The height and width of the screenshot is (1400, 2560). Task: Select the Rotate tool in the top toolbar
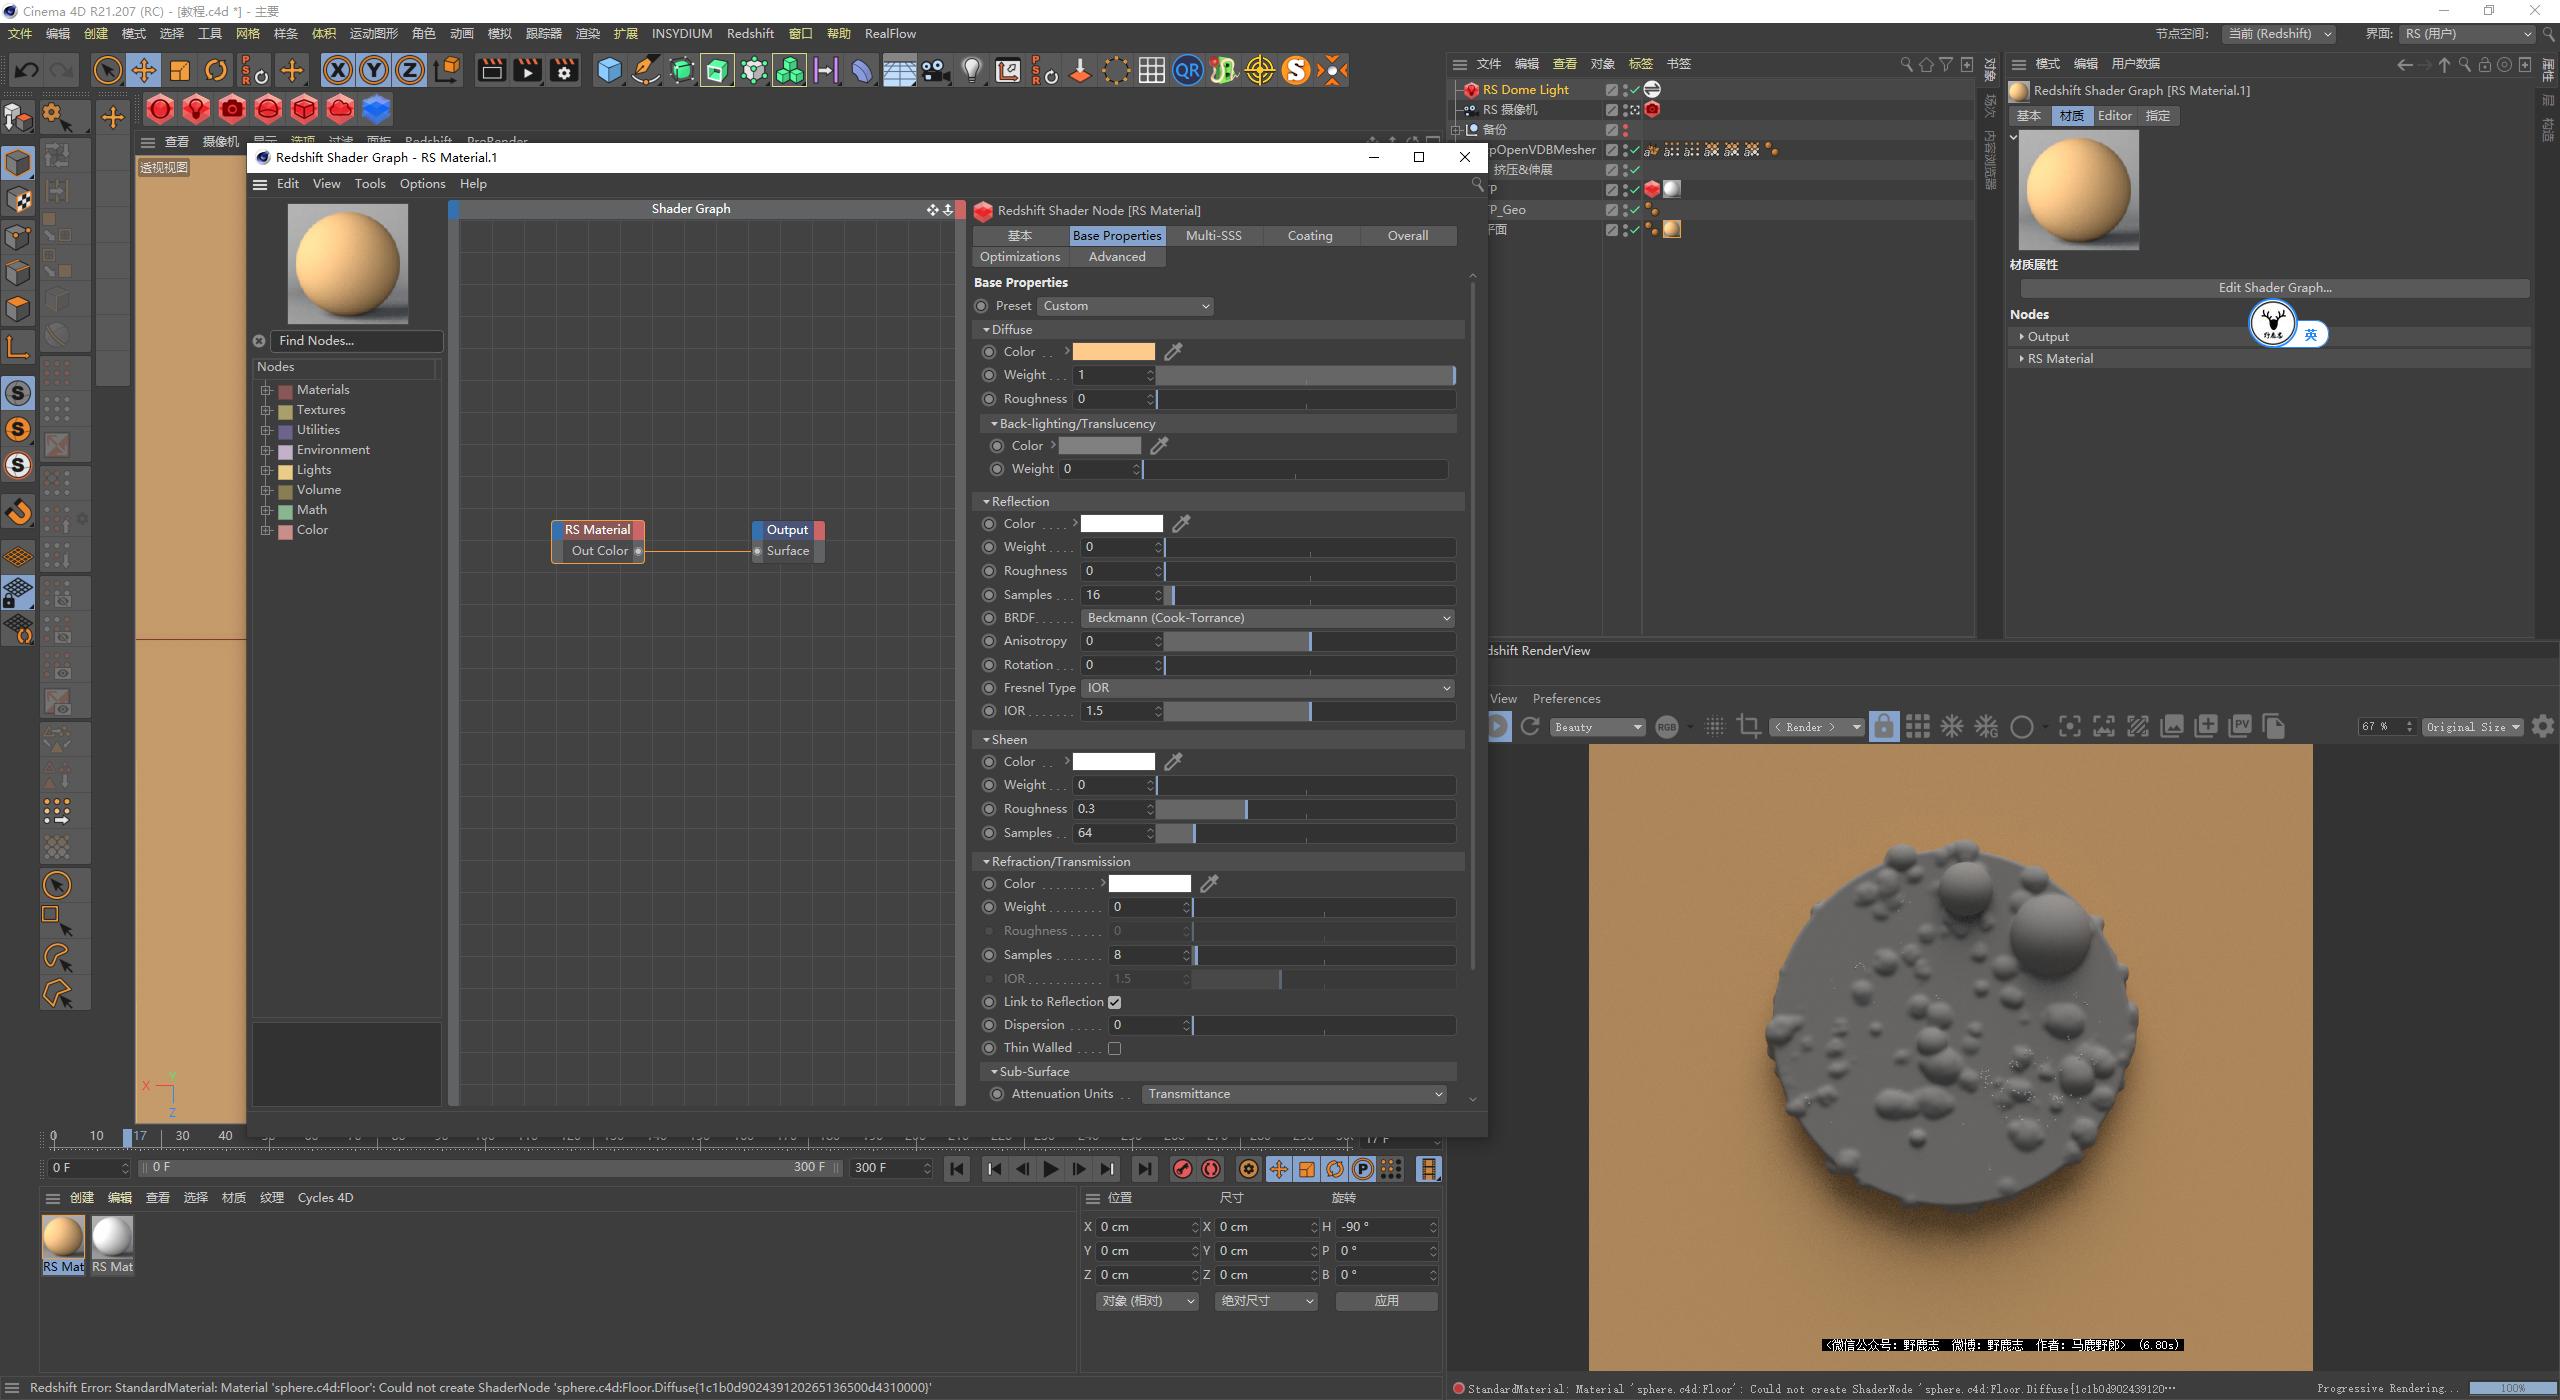pos(216,70)
